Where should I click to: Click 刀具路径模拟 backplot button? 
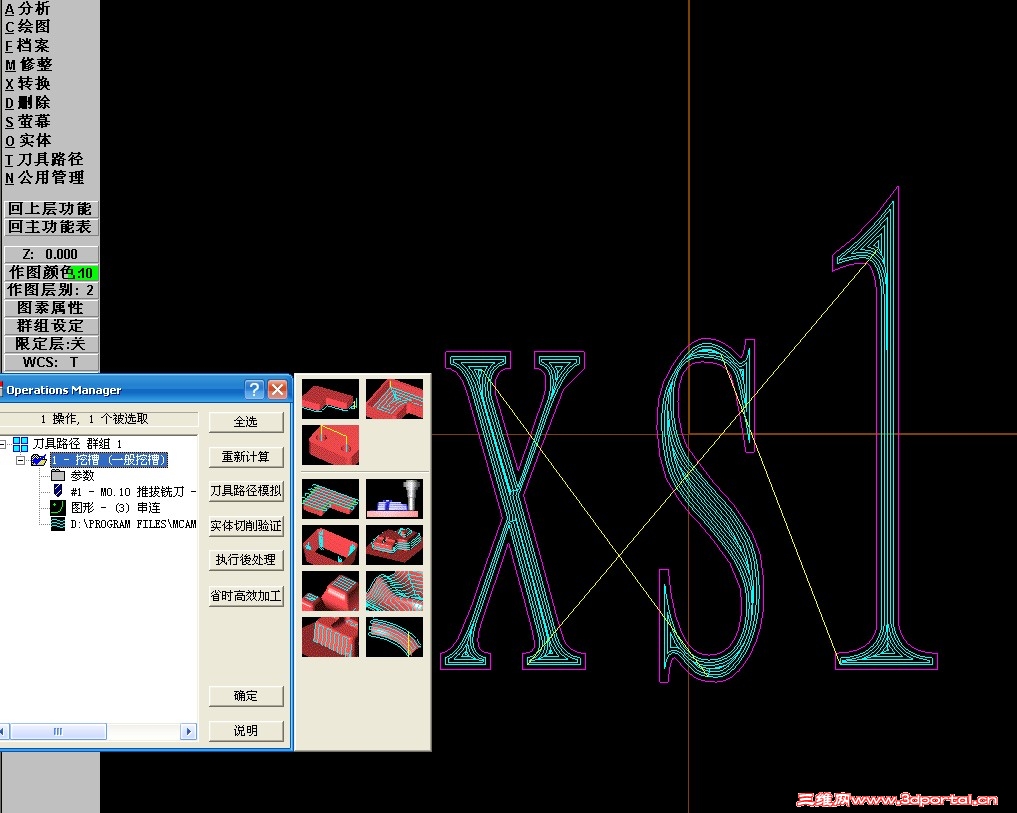pos(246,491)
